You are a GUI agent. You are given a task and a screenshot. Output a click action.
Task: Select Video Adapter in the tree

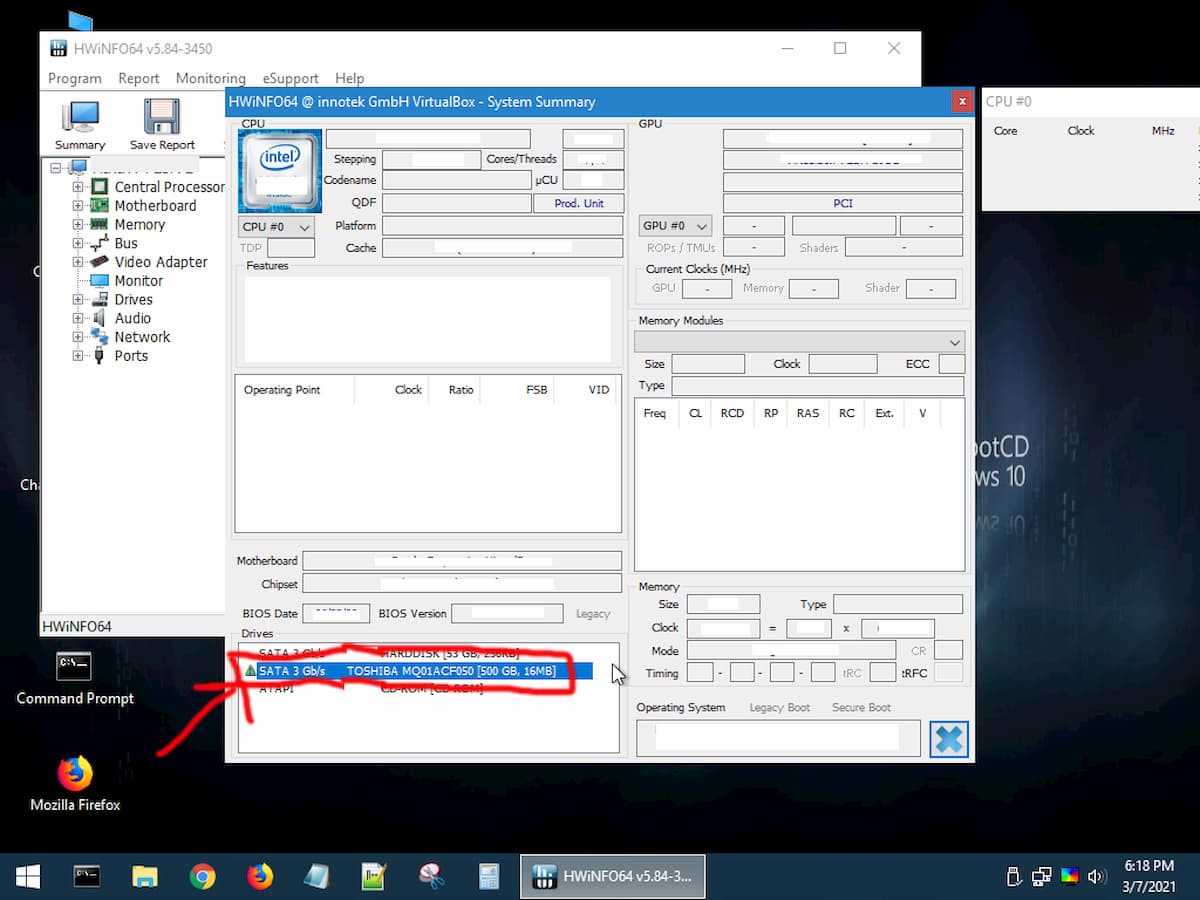[x=161, y=262]
